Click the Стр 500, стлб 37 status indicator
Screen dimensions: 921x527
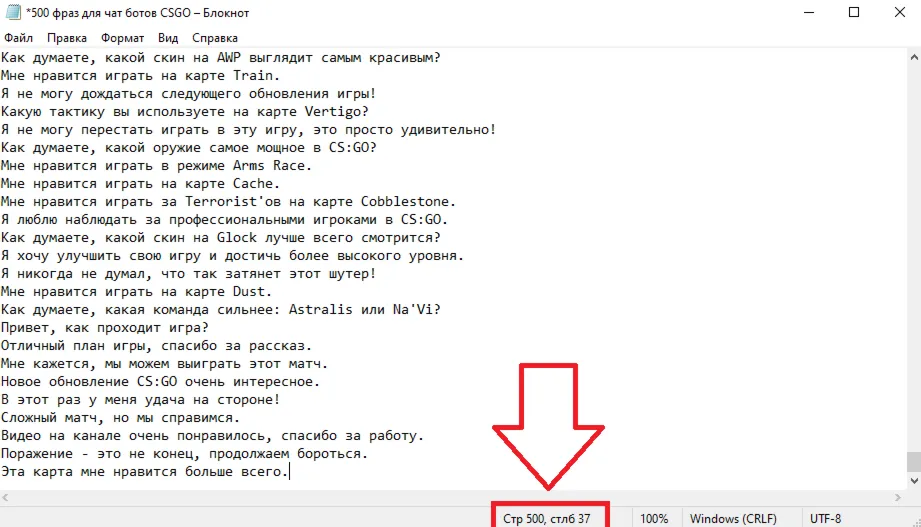click(x=546, y=519)
